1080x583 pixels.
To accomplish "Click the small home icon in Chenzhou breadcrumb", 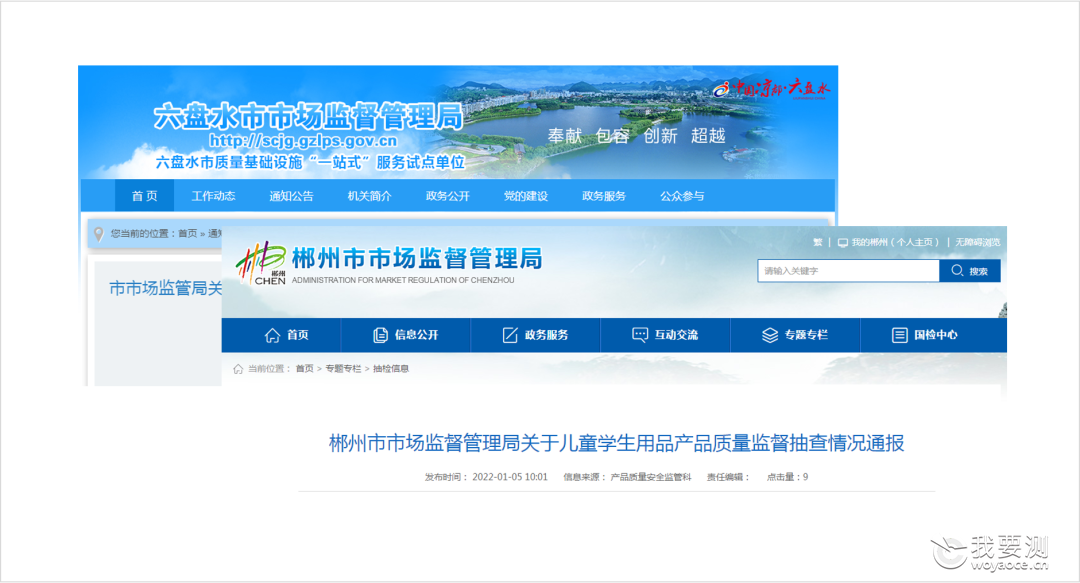I will (238, 369).
